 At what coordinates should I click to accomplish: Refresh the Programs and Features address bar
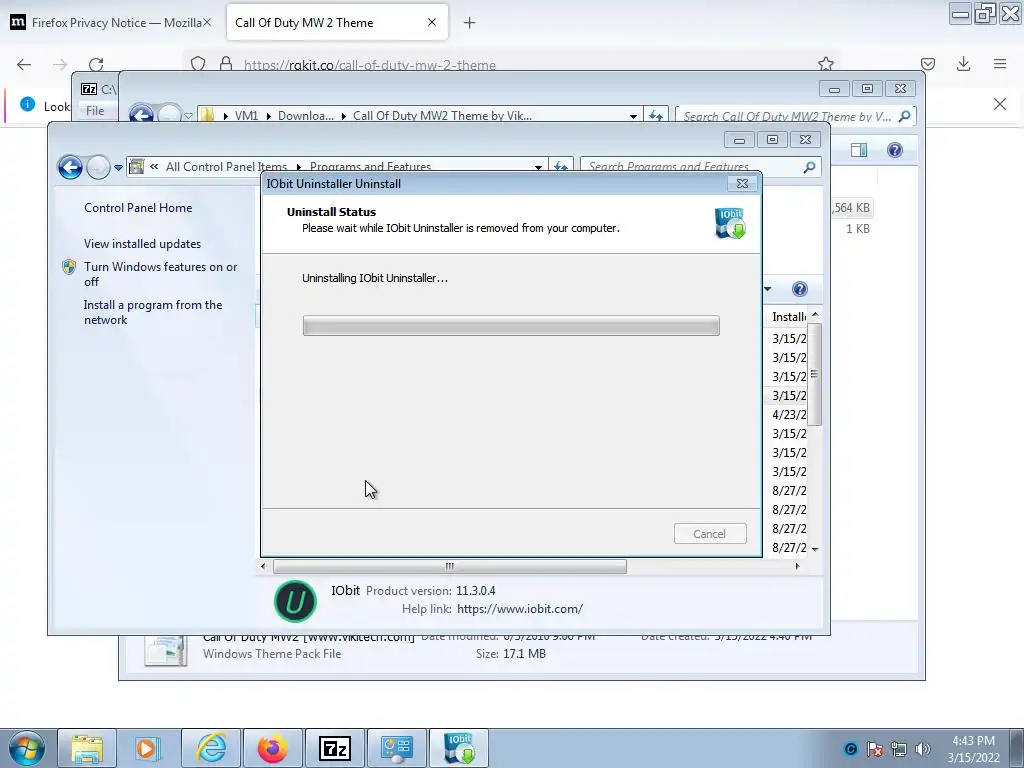[560, 167]
